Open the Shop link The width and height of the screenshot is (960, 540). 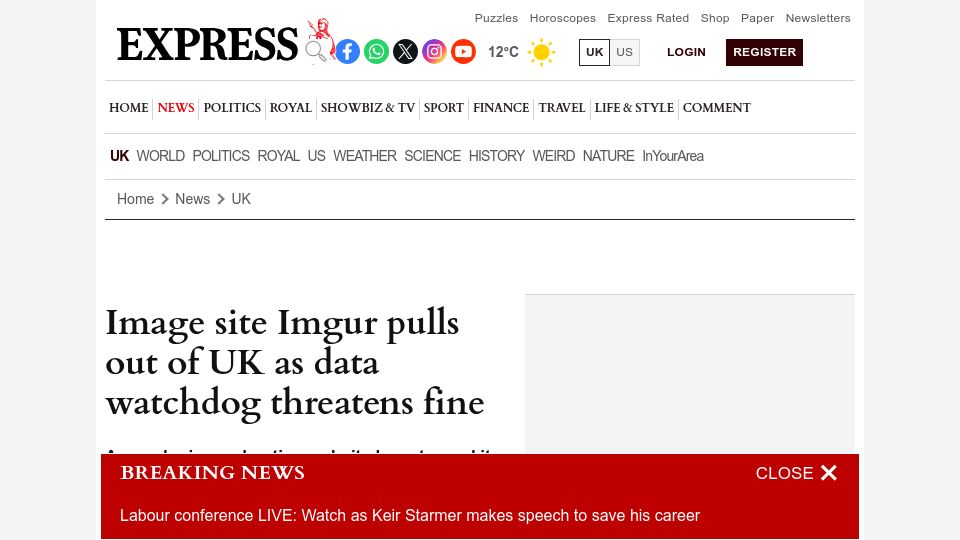[715, 18]
